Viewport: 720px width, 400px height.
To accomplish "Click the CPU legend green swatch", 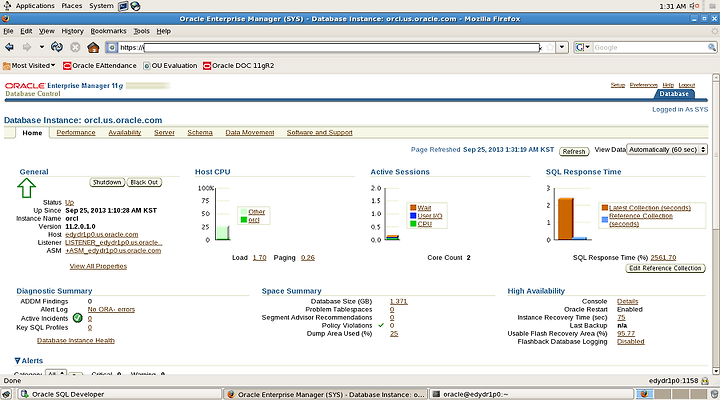I will tap(413, 224).
